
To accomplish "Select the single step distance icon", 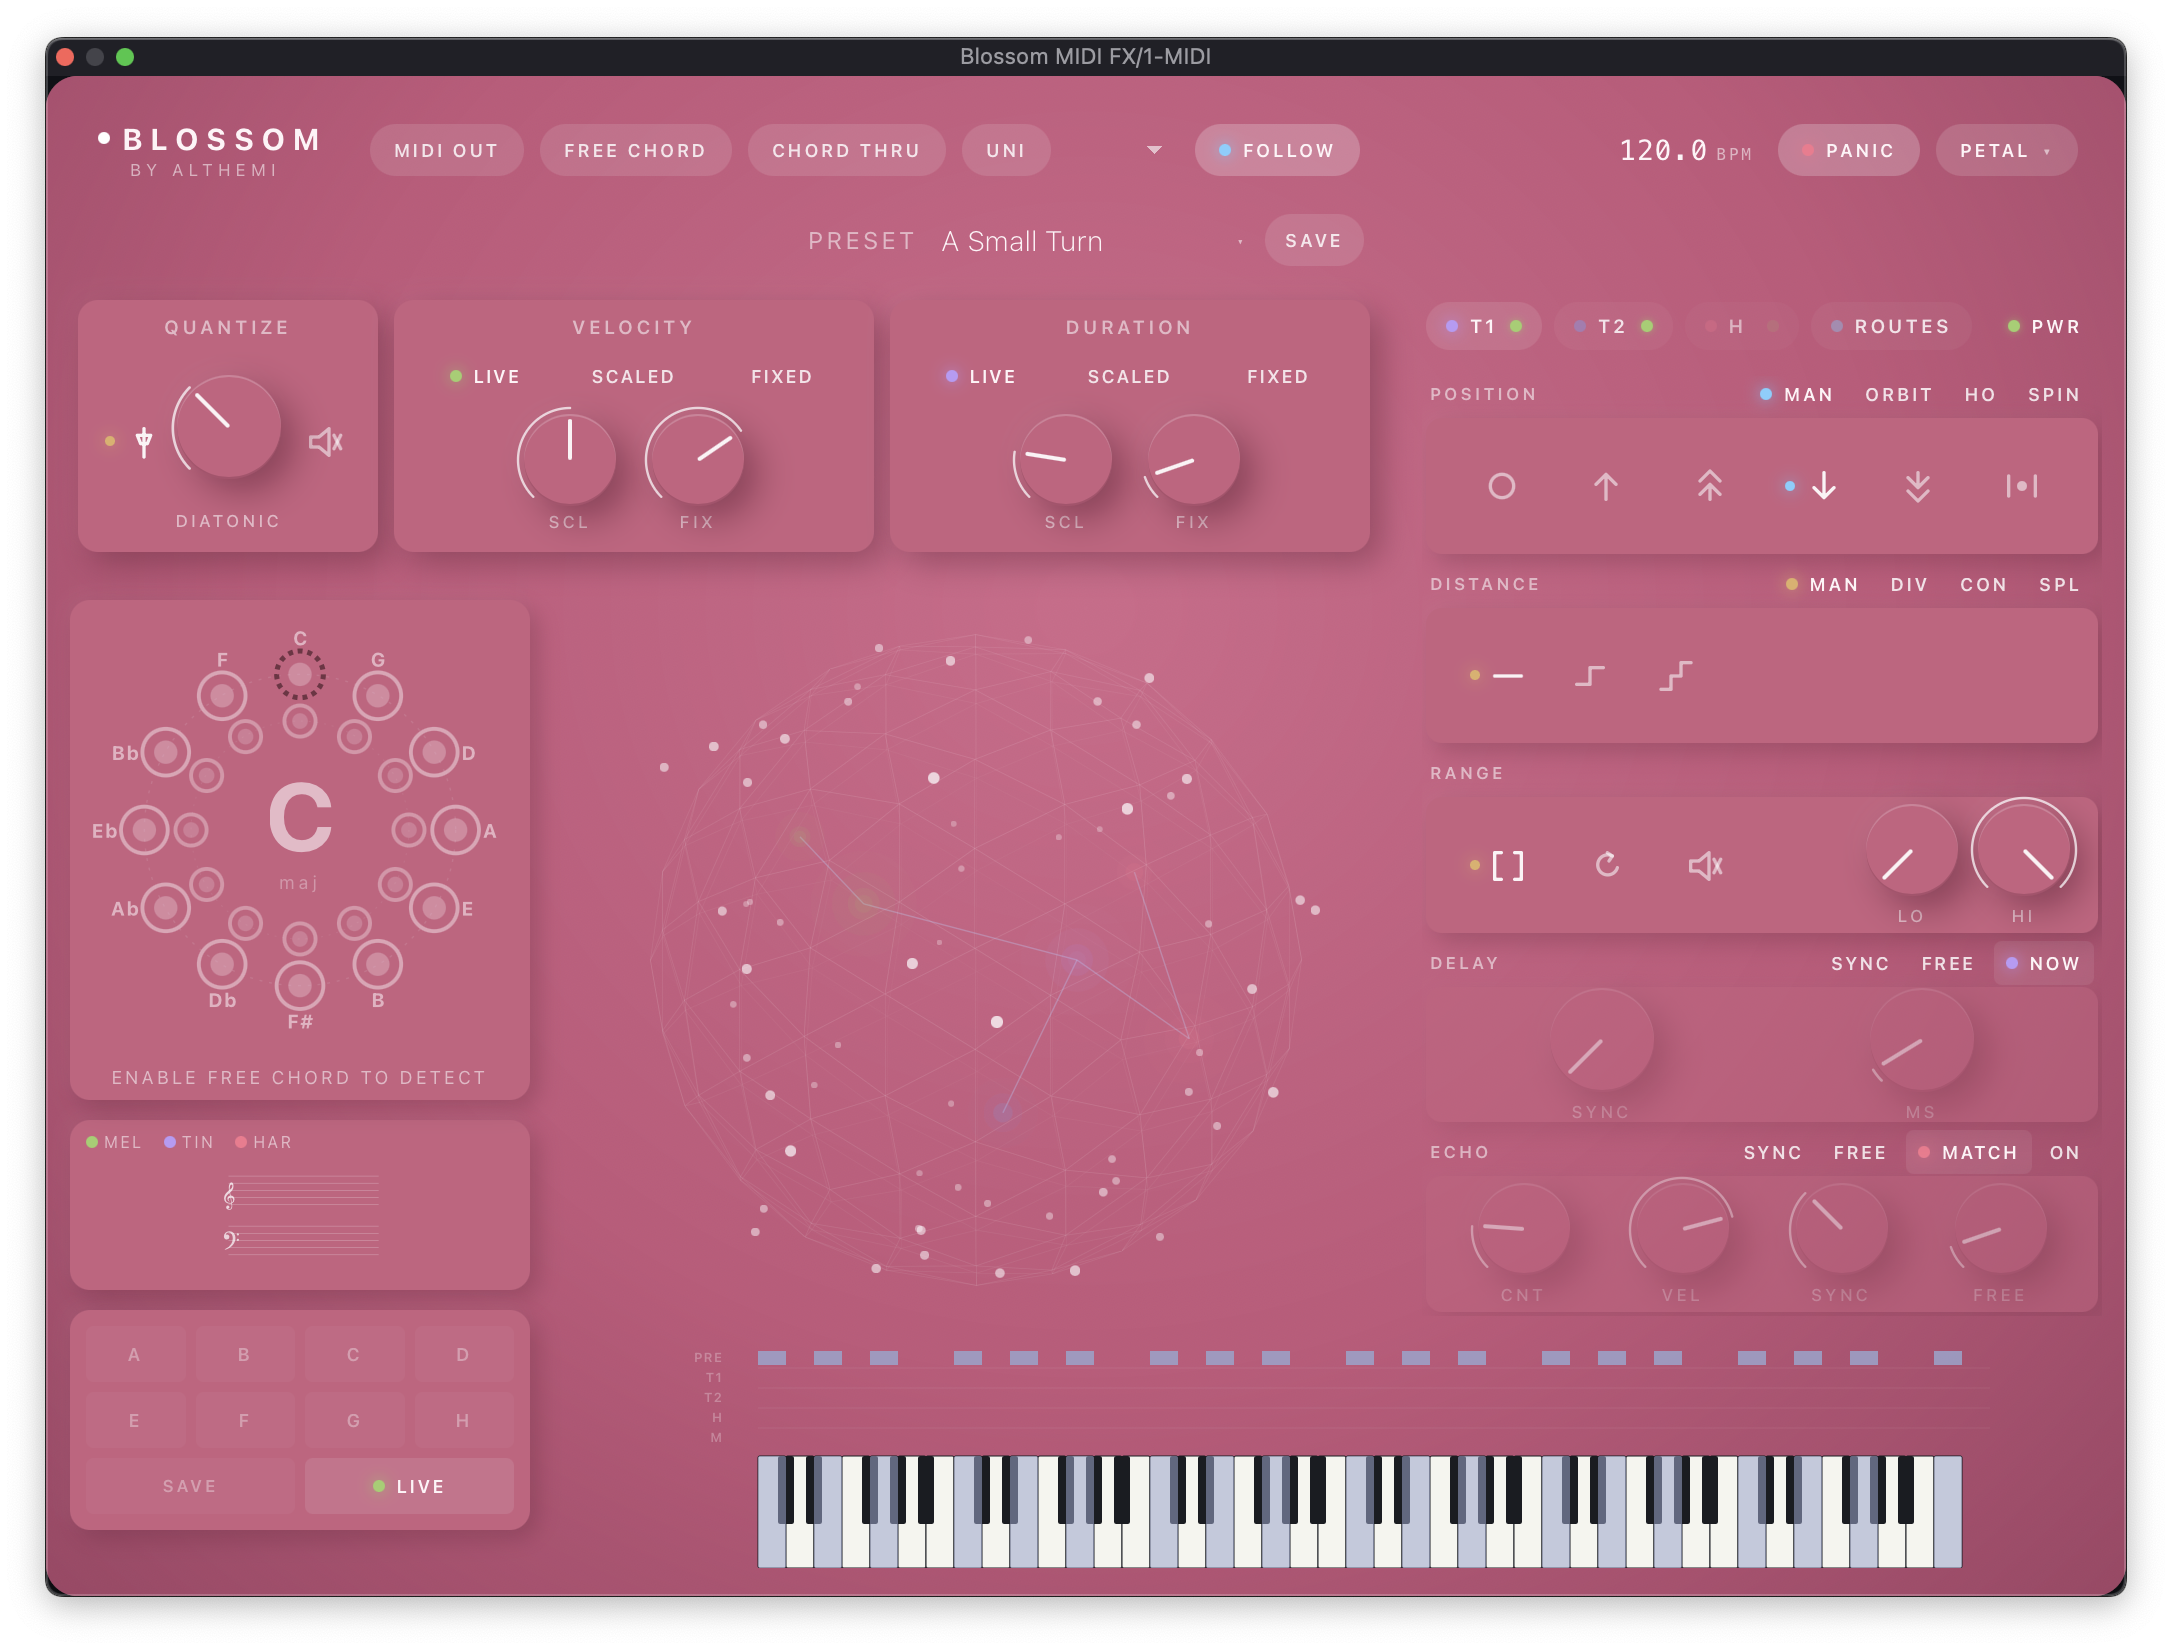I will click(1590, 676).
